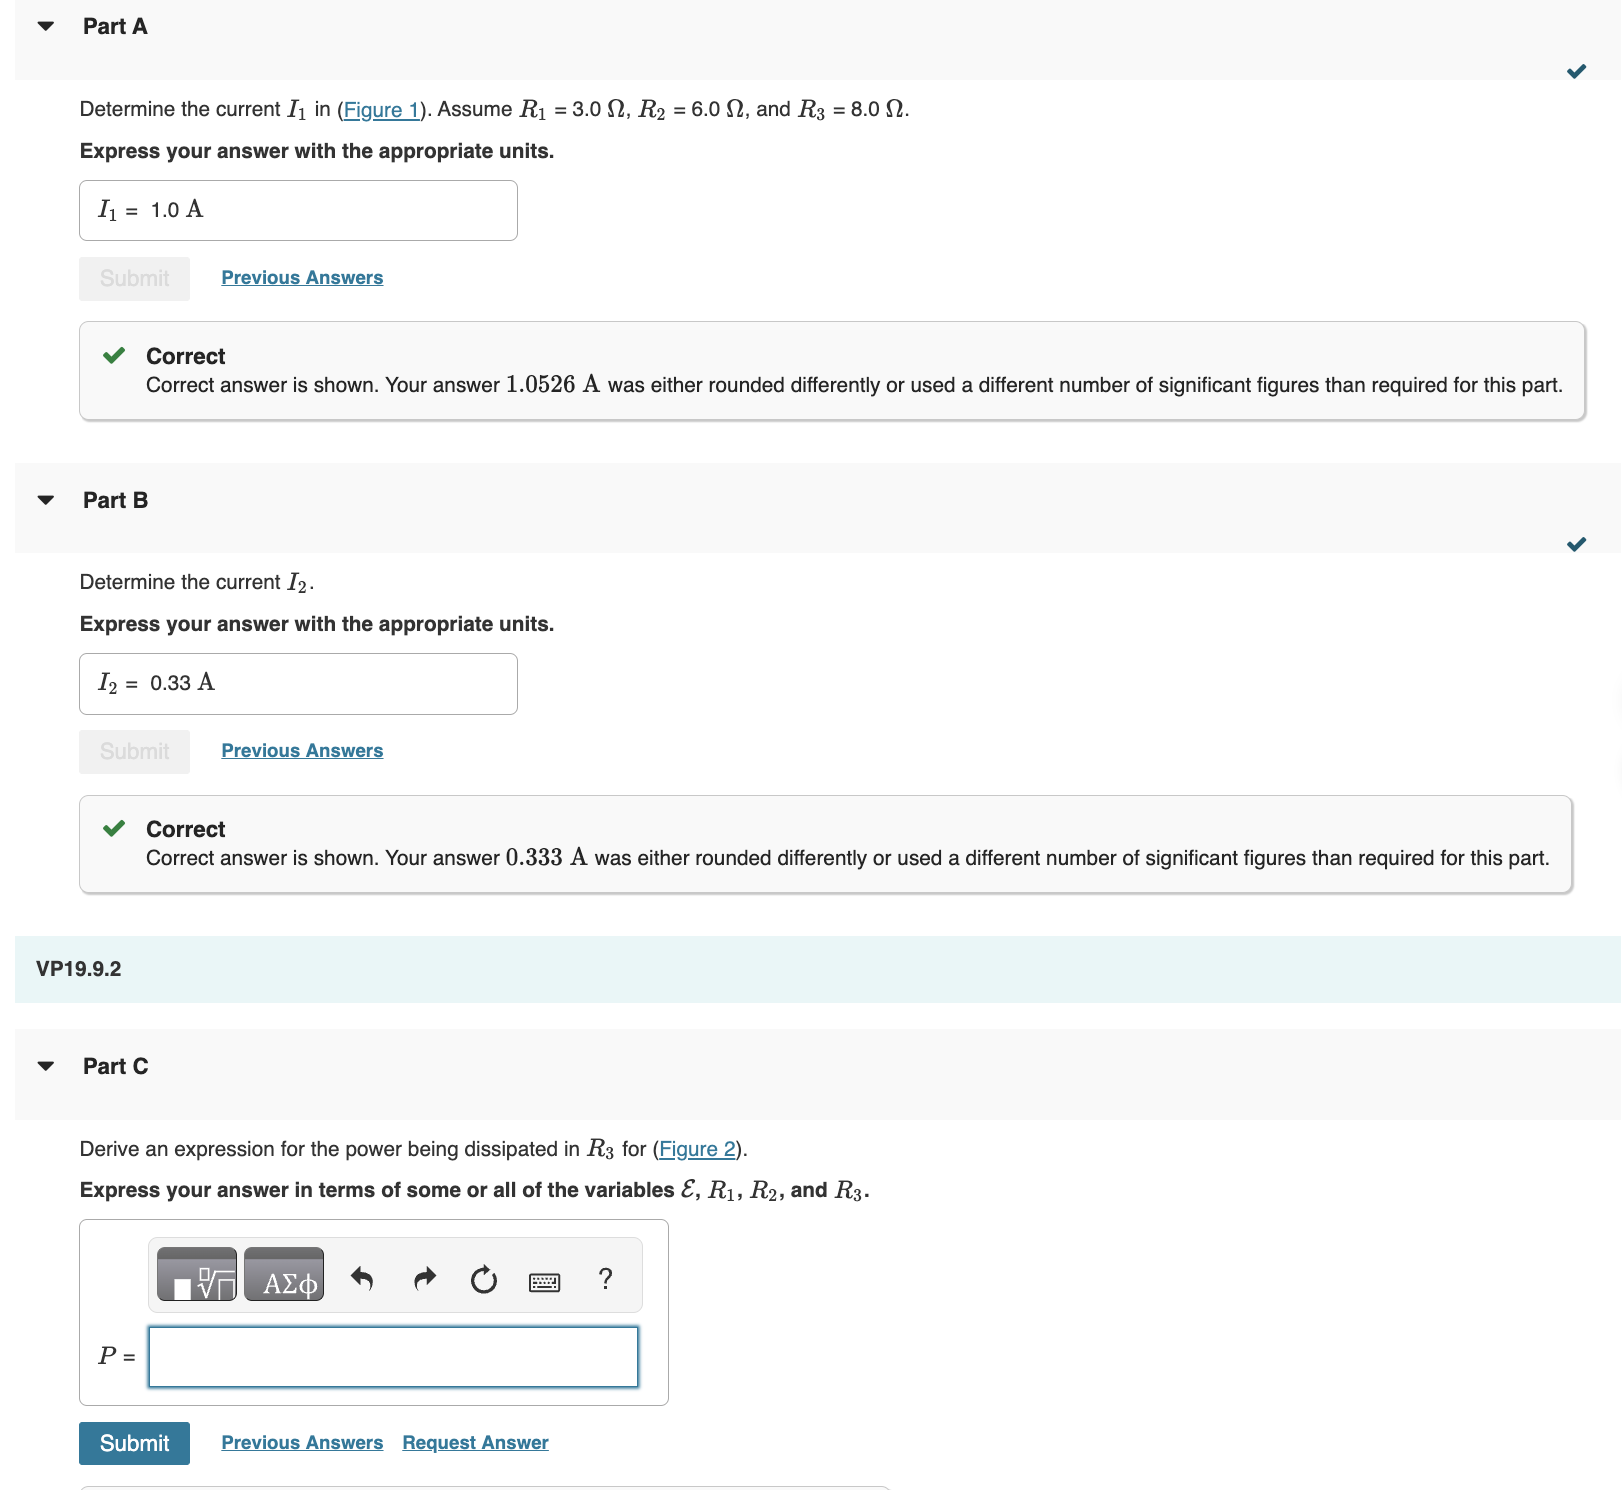Click green checkmark on Part B header

pos(1577,544)
